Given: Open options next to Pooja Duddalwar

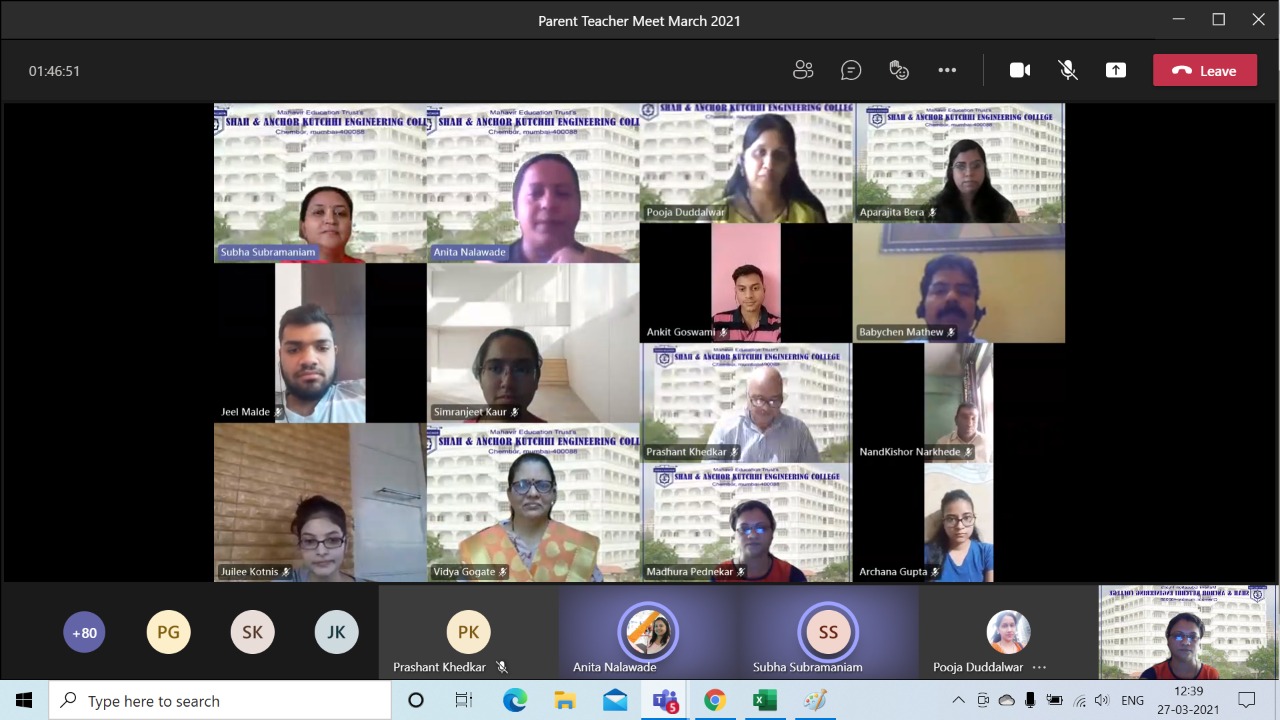Looking at the screenshot, I should pos(1039,667).
